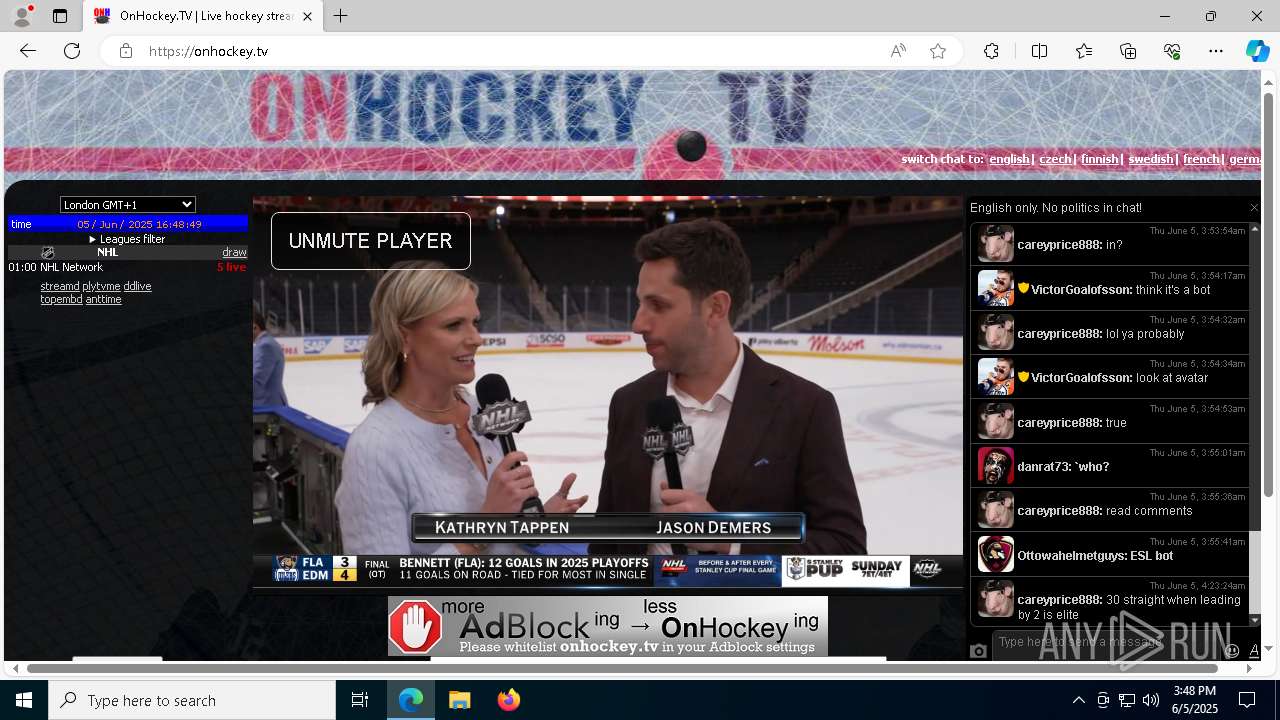Click username Ottowahelmetguys in chat
This screenshot has width=1280, height=720.
pyautogui.click(x=1070, y=556)
